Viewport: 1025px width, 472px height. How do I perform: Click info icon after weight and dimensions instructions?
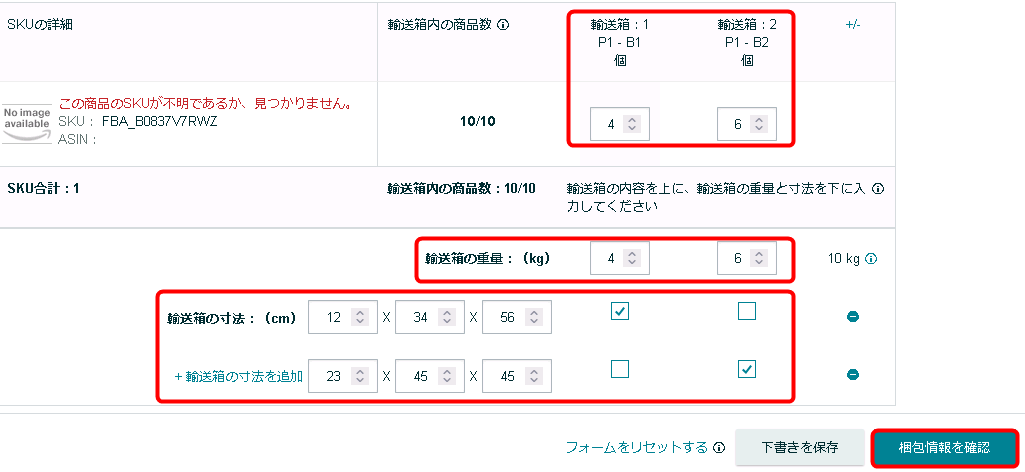(878, 189)
